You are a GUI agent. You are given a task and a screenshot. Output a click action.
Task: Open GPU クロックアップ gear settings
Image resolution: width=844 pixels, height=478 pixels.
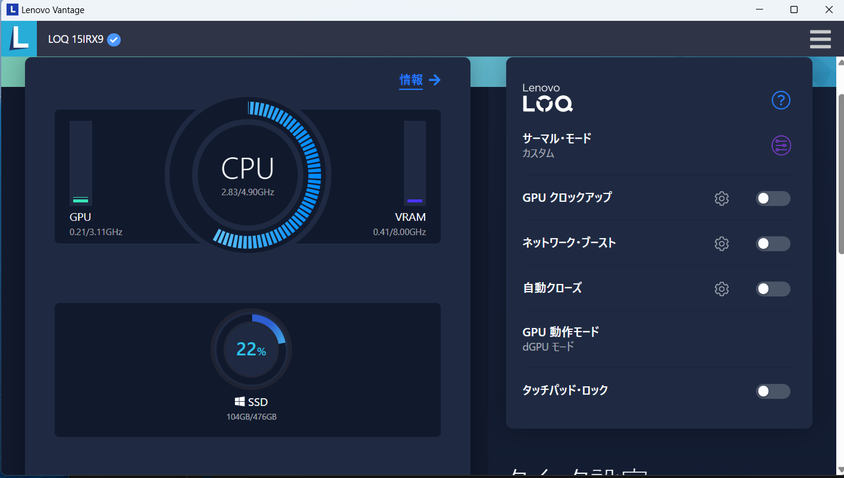[x=721, y=198]
